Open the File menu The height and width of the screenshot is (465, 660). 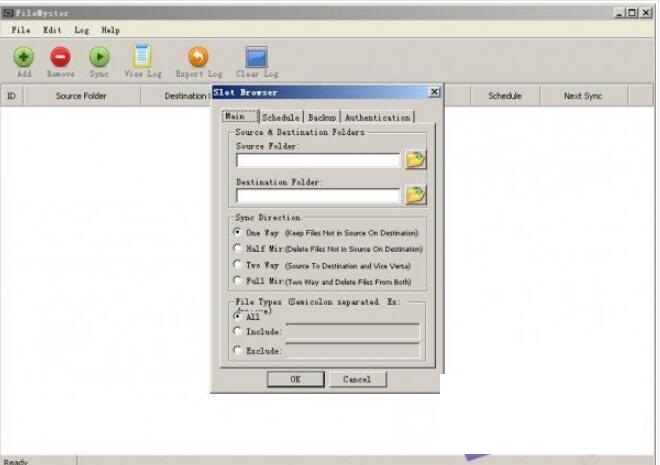tap(20, 31)
